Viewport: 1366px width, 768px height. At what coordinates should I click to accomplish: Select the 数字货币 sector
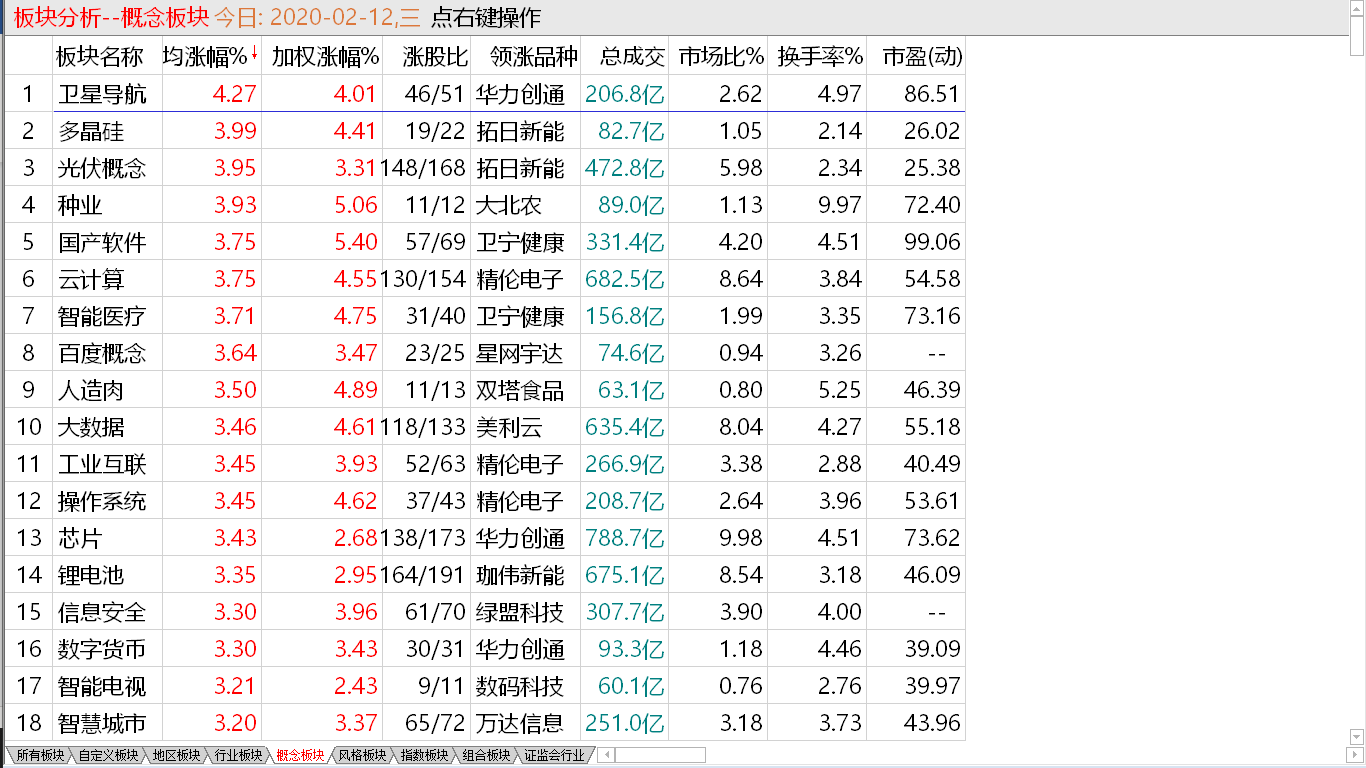pyautogui.click(x=102, y=649)
